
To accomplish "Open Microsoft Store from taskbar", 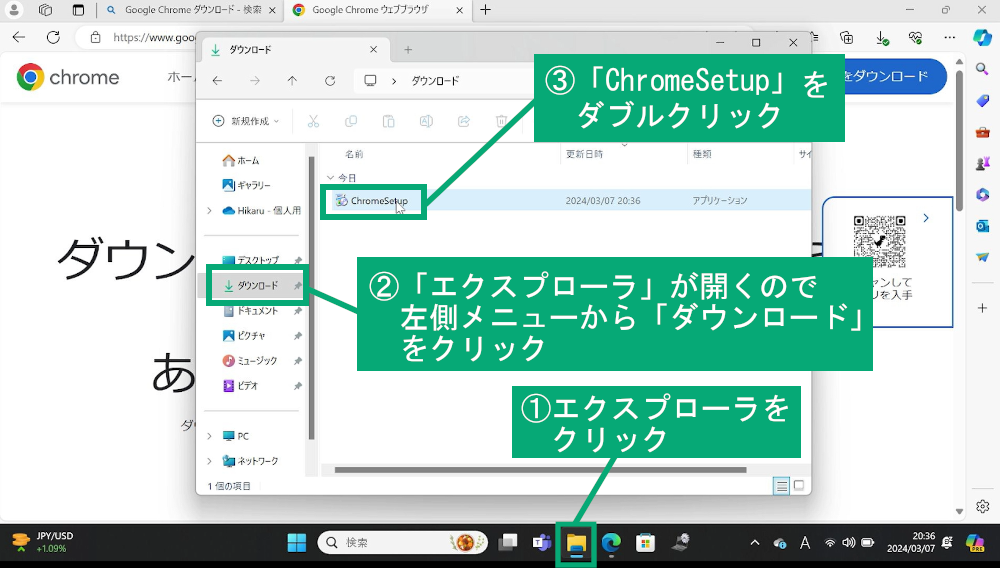I will tap(645, 543).
